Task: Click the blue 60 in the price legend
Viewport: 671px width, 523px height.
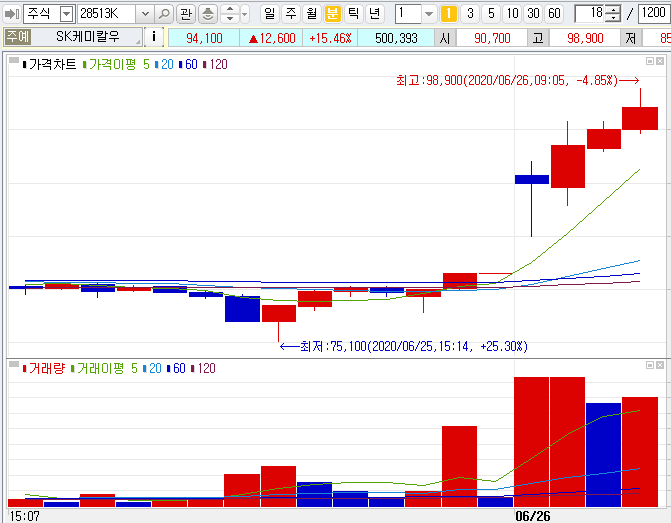Action: (191, 65)
